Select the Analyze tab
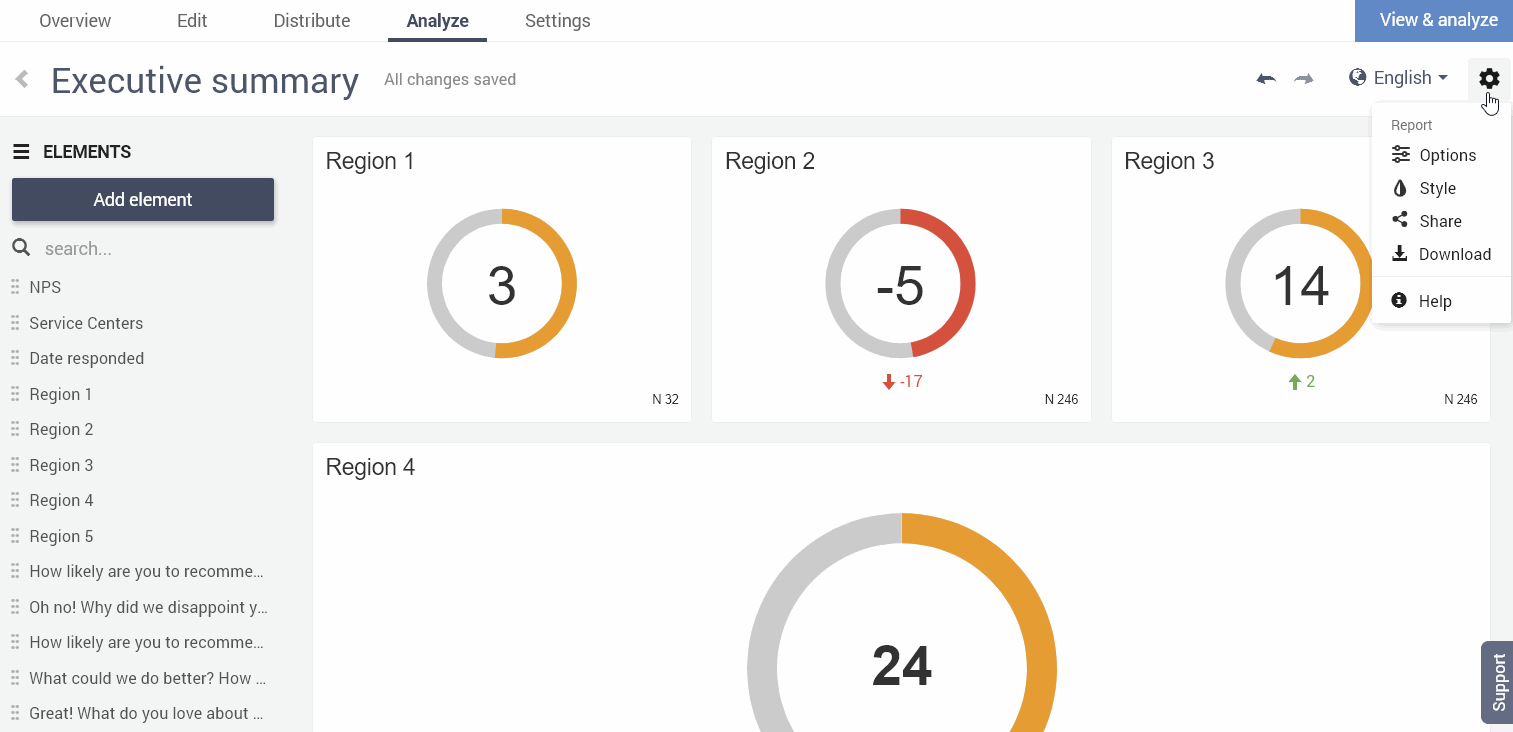 click(438, 21)
